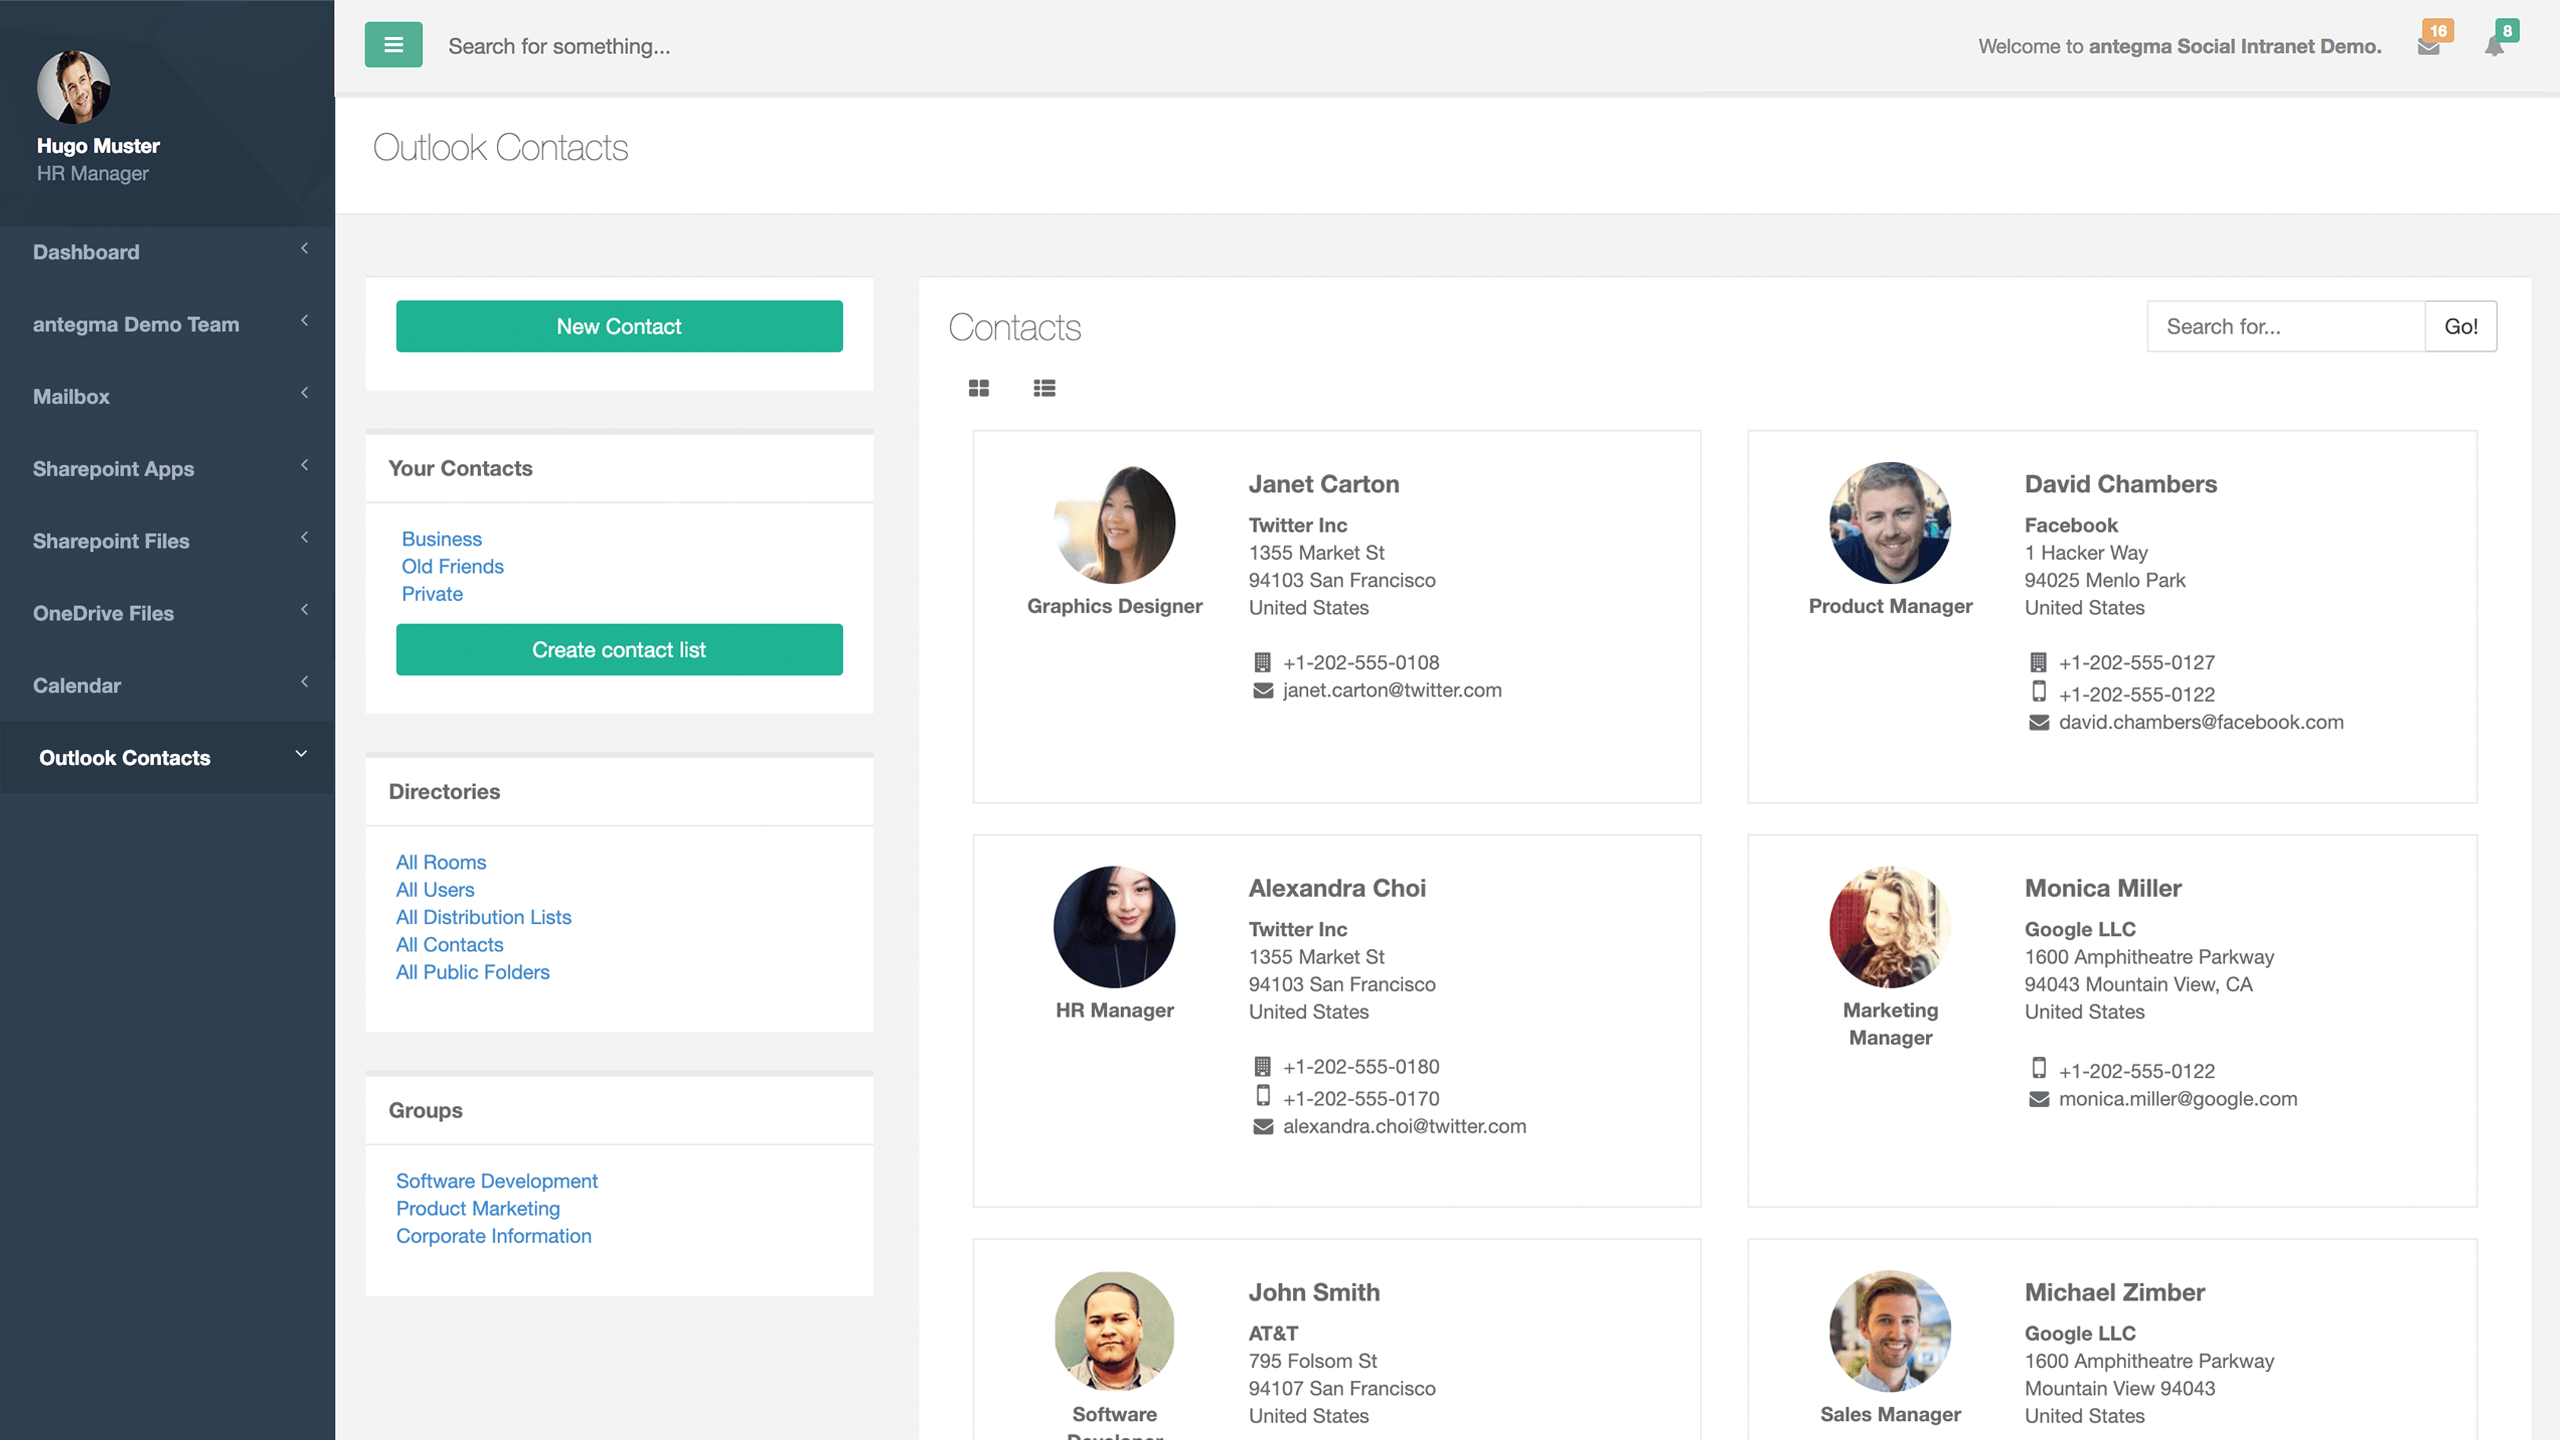
Task: Expand the Mailbox menu chevron
Action: coord(304,393)
